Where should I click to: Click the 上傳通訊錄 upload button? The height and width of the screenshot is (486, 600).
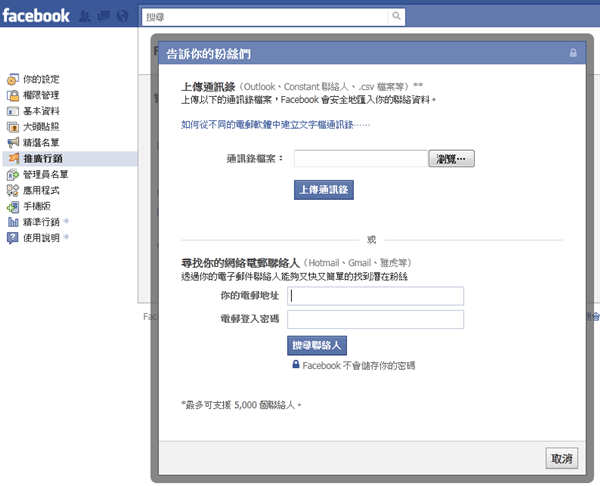click(324, 190)
